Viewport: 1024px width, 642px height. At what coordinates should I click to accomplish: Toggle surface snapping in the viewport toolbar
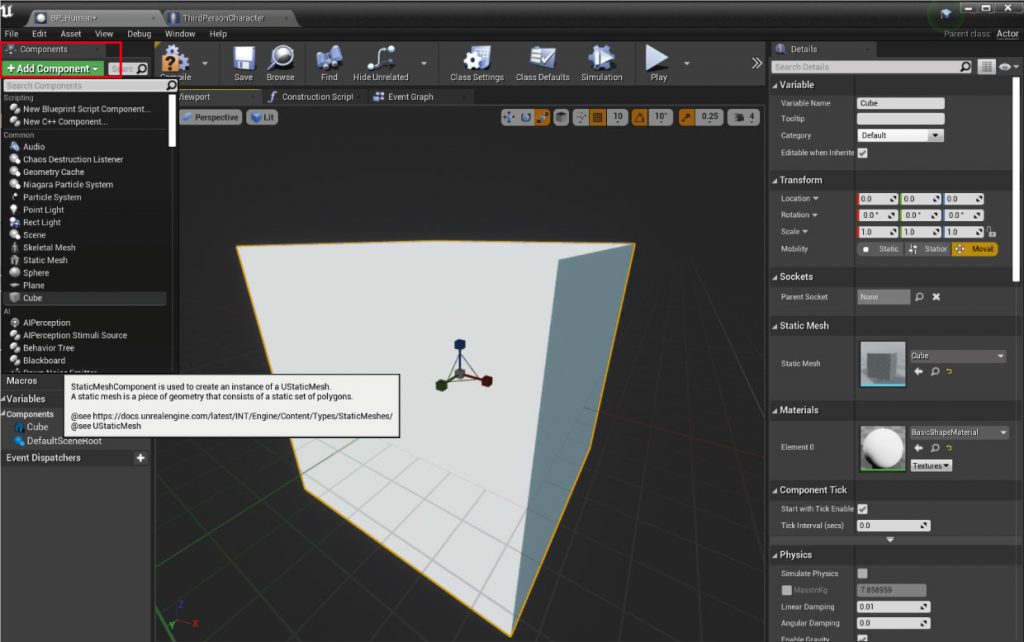[x=581, y=117]
